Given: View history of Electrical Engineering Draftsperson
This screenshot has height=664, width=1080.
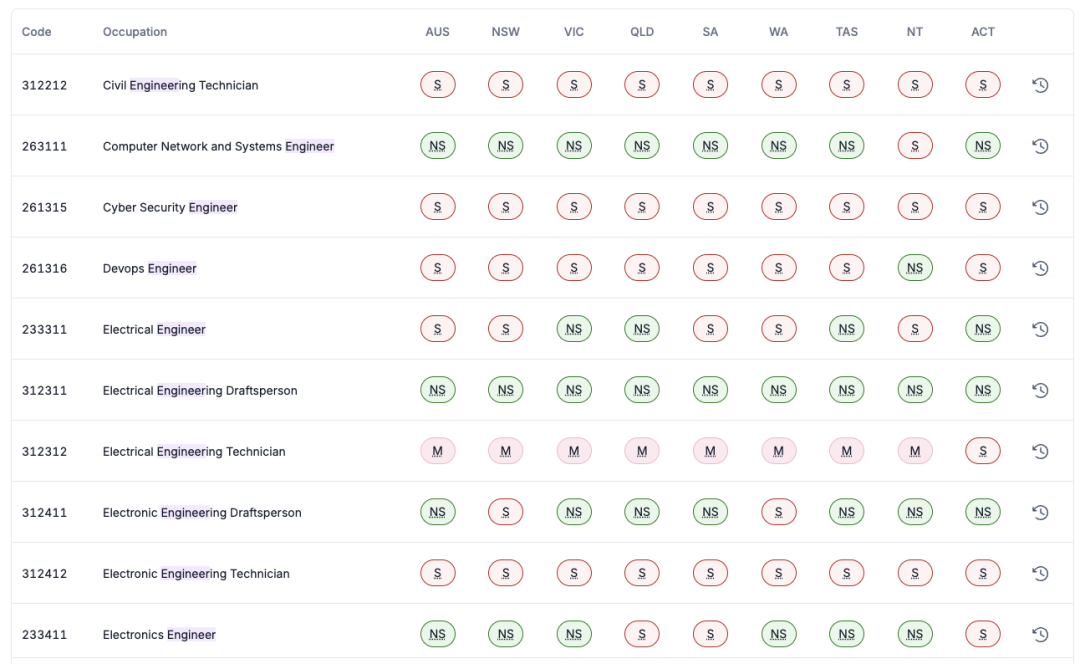Looking at the screenshot, I should 1040,390.
